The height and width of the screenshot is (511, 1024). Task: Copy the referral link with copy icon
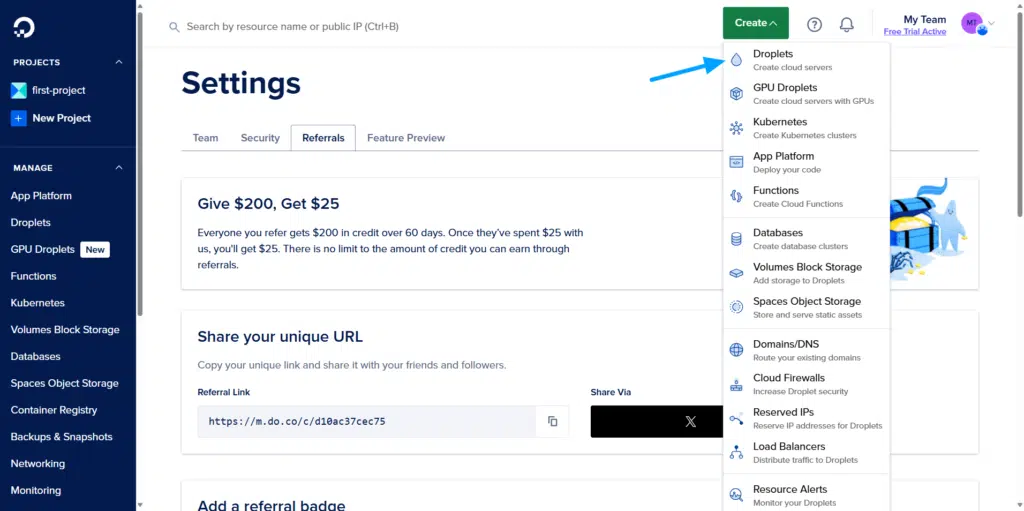552,421
